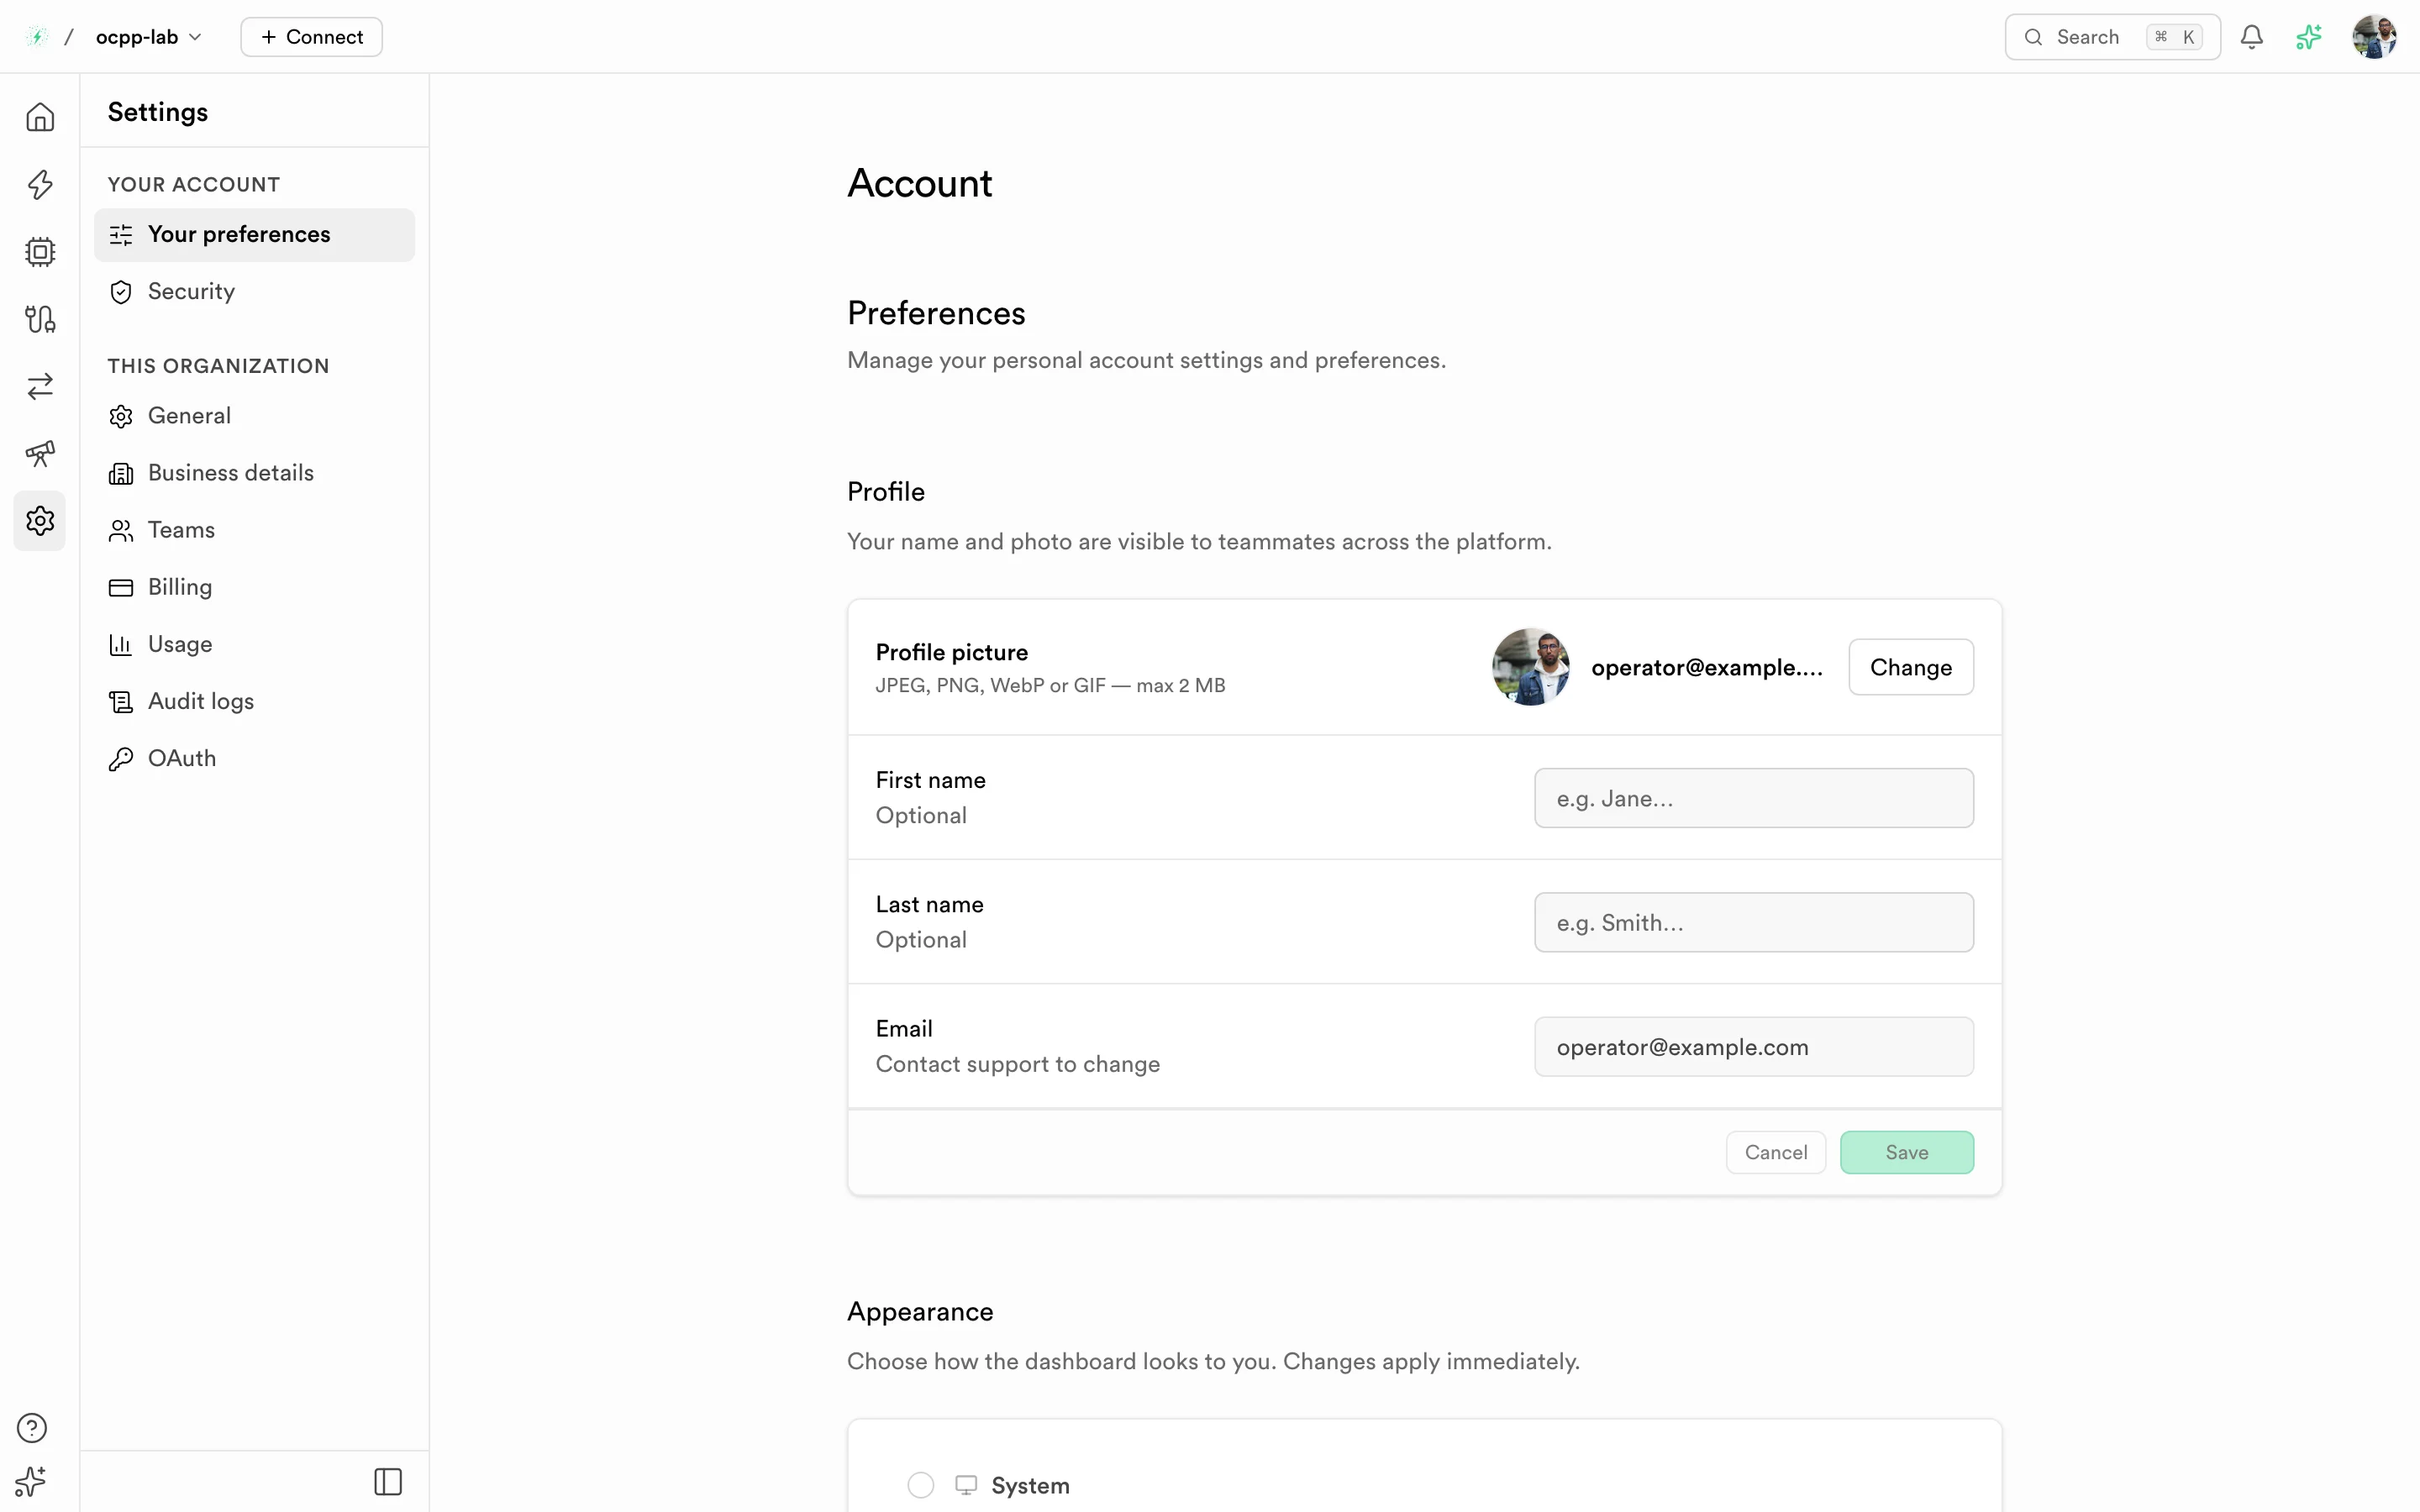Image resolution: width=2420 pixels, height=1512 pixels.
Task: Open the charging connector icon in the left rail
Action: (40, 319)
